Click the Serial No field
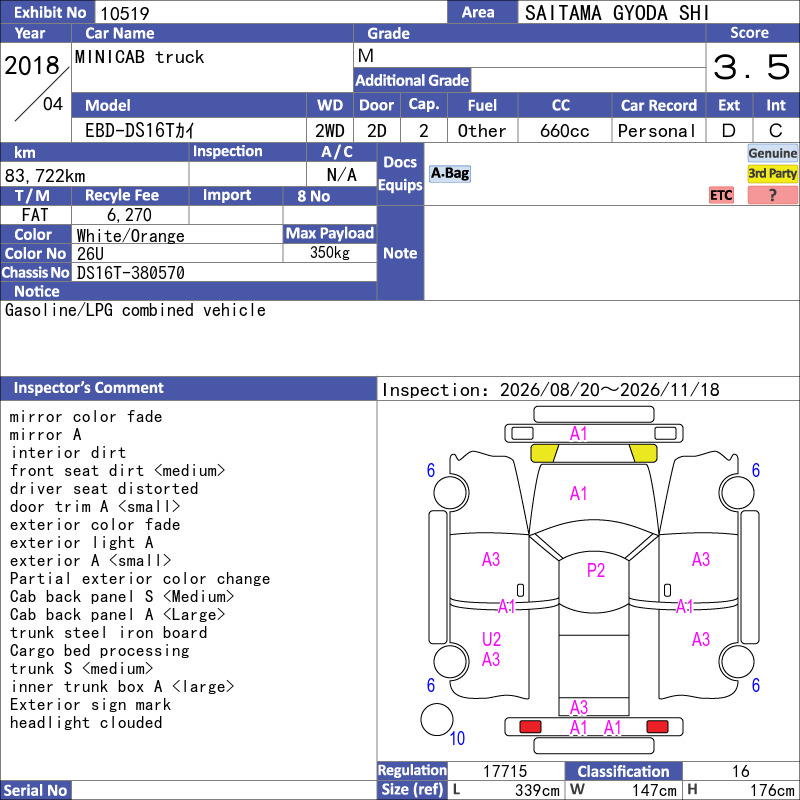The width and height of the screenshot is (800, 800). coord(223,790)
